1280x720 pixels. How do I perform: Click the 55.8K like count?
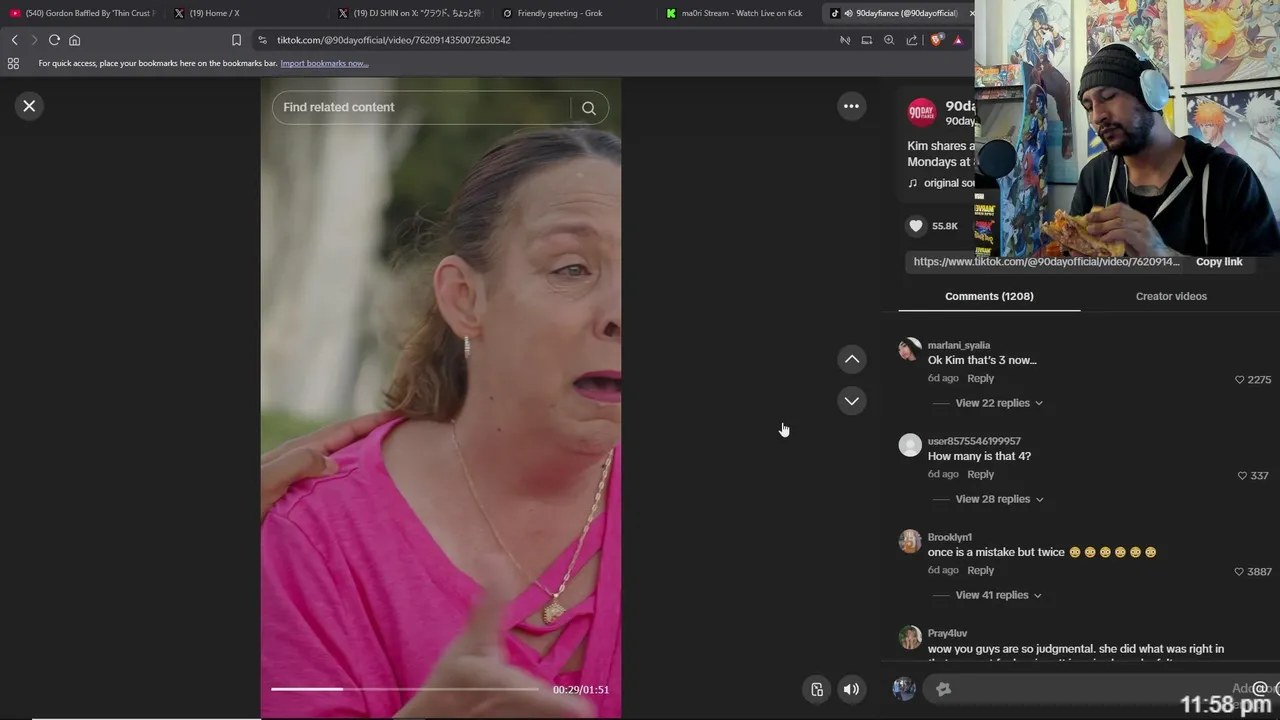[x=945, y=226]
